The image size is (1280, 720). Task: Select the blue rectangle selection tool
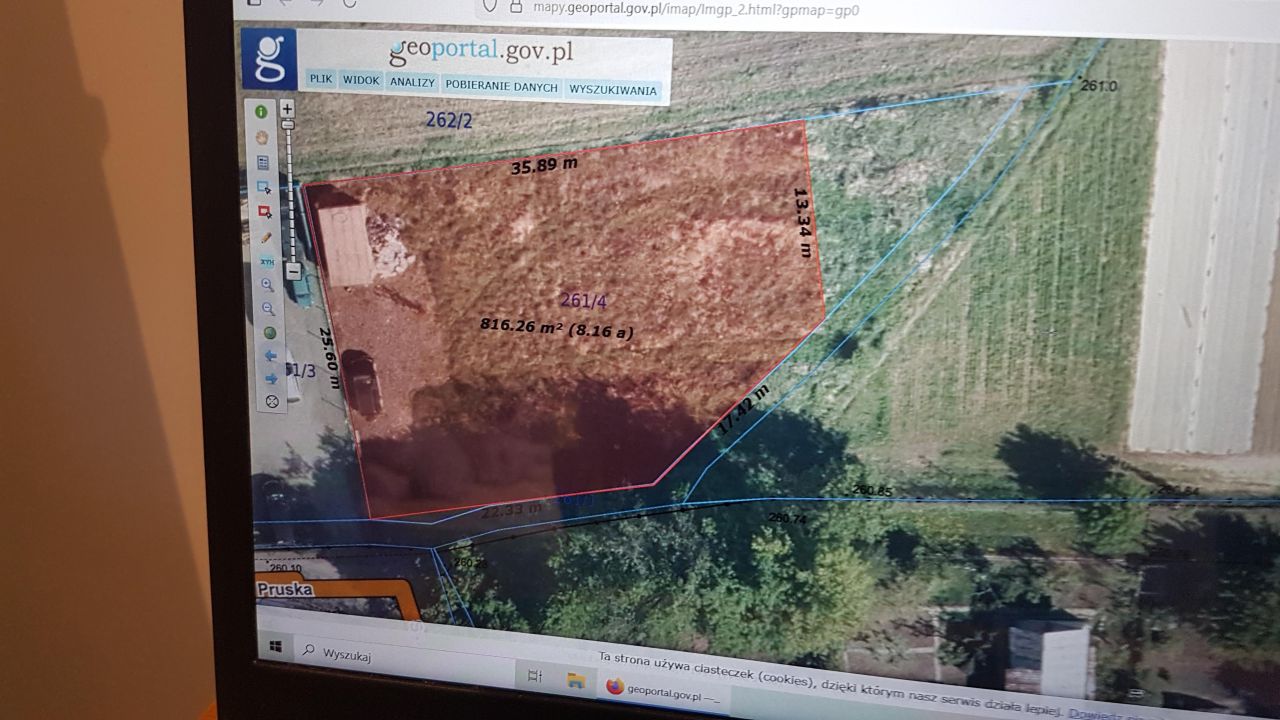[x=264, y=187]
